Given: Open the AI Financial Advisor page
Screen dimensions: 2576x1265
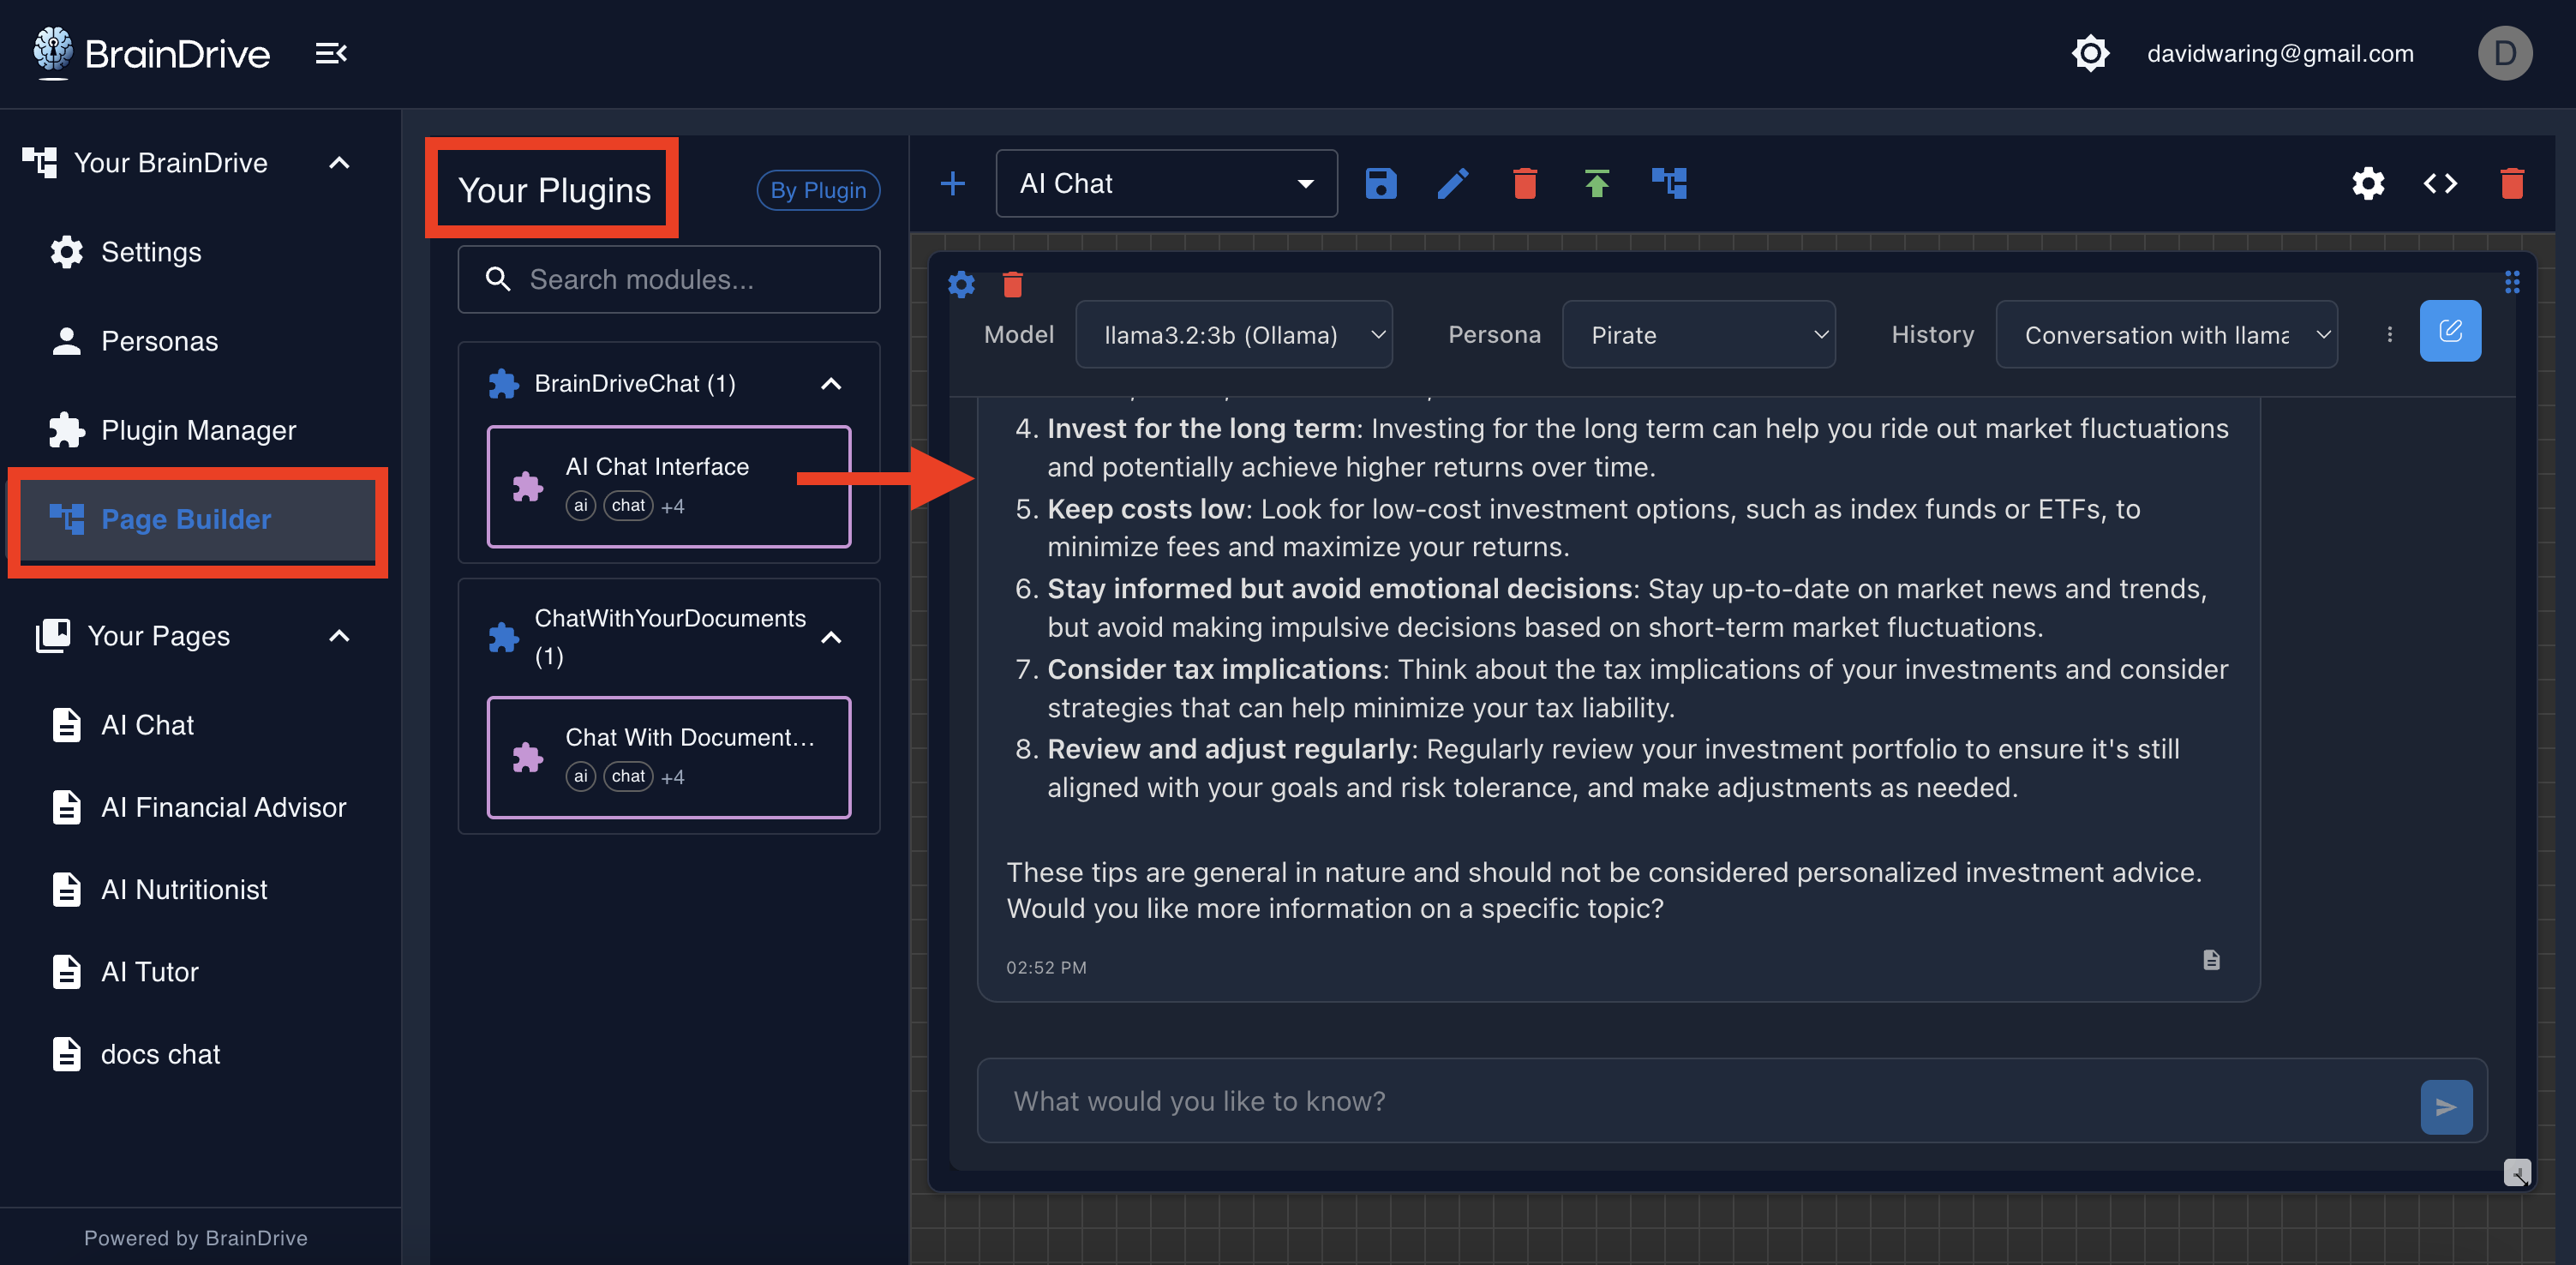Looking at the screenshot, I should coord(223,807).
